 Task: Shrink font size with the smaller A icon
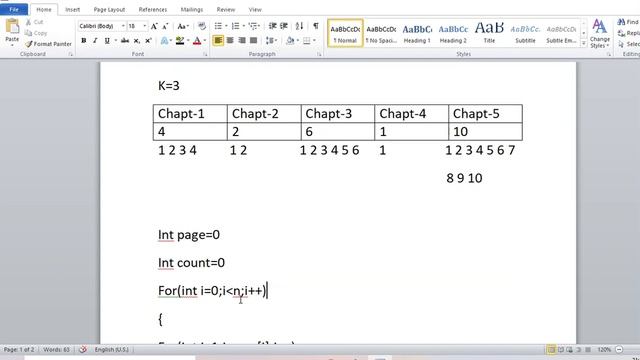(x=165, y=26)
